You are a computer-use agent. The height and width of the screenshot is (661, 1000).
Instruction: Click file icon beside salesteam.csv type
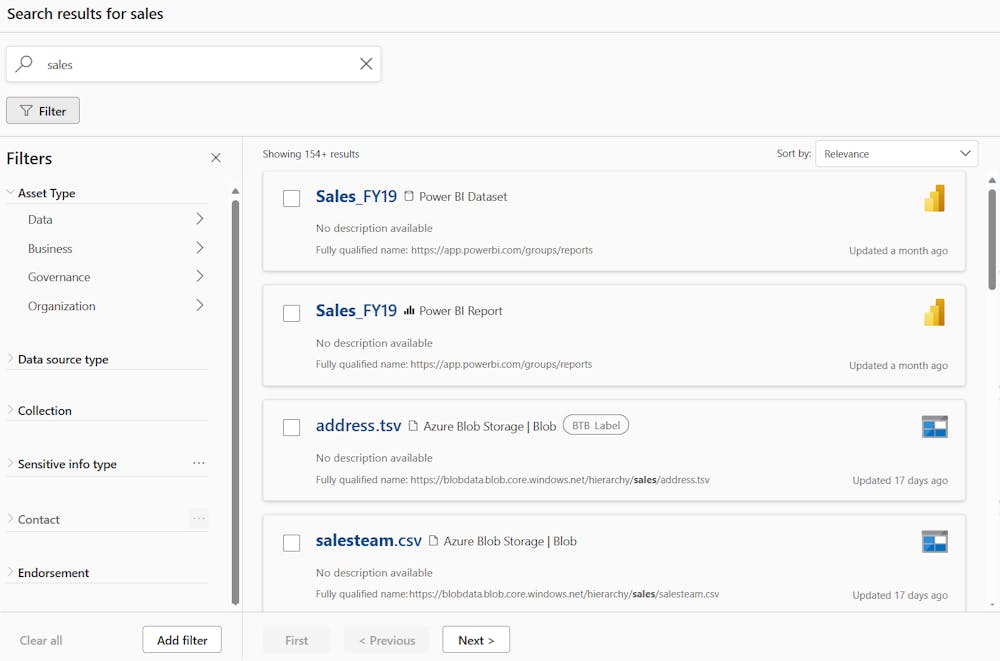(434, 540)
